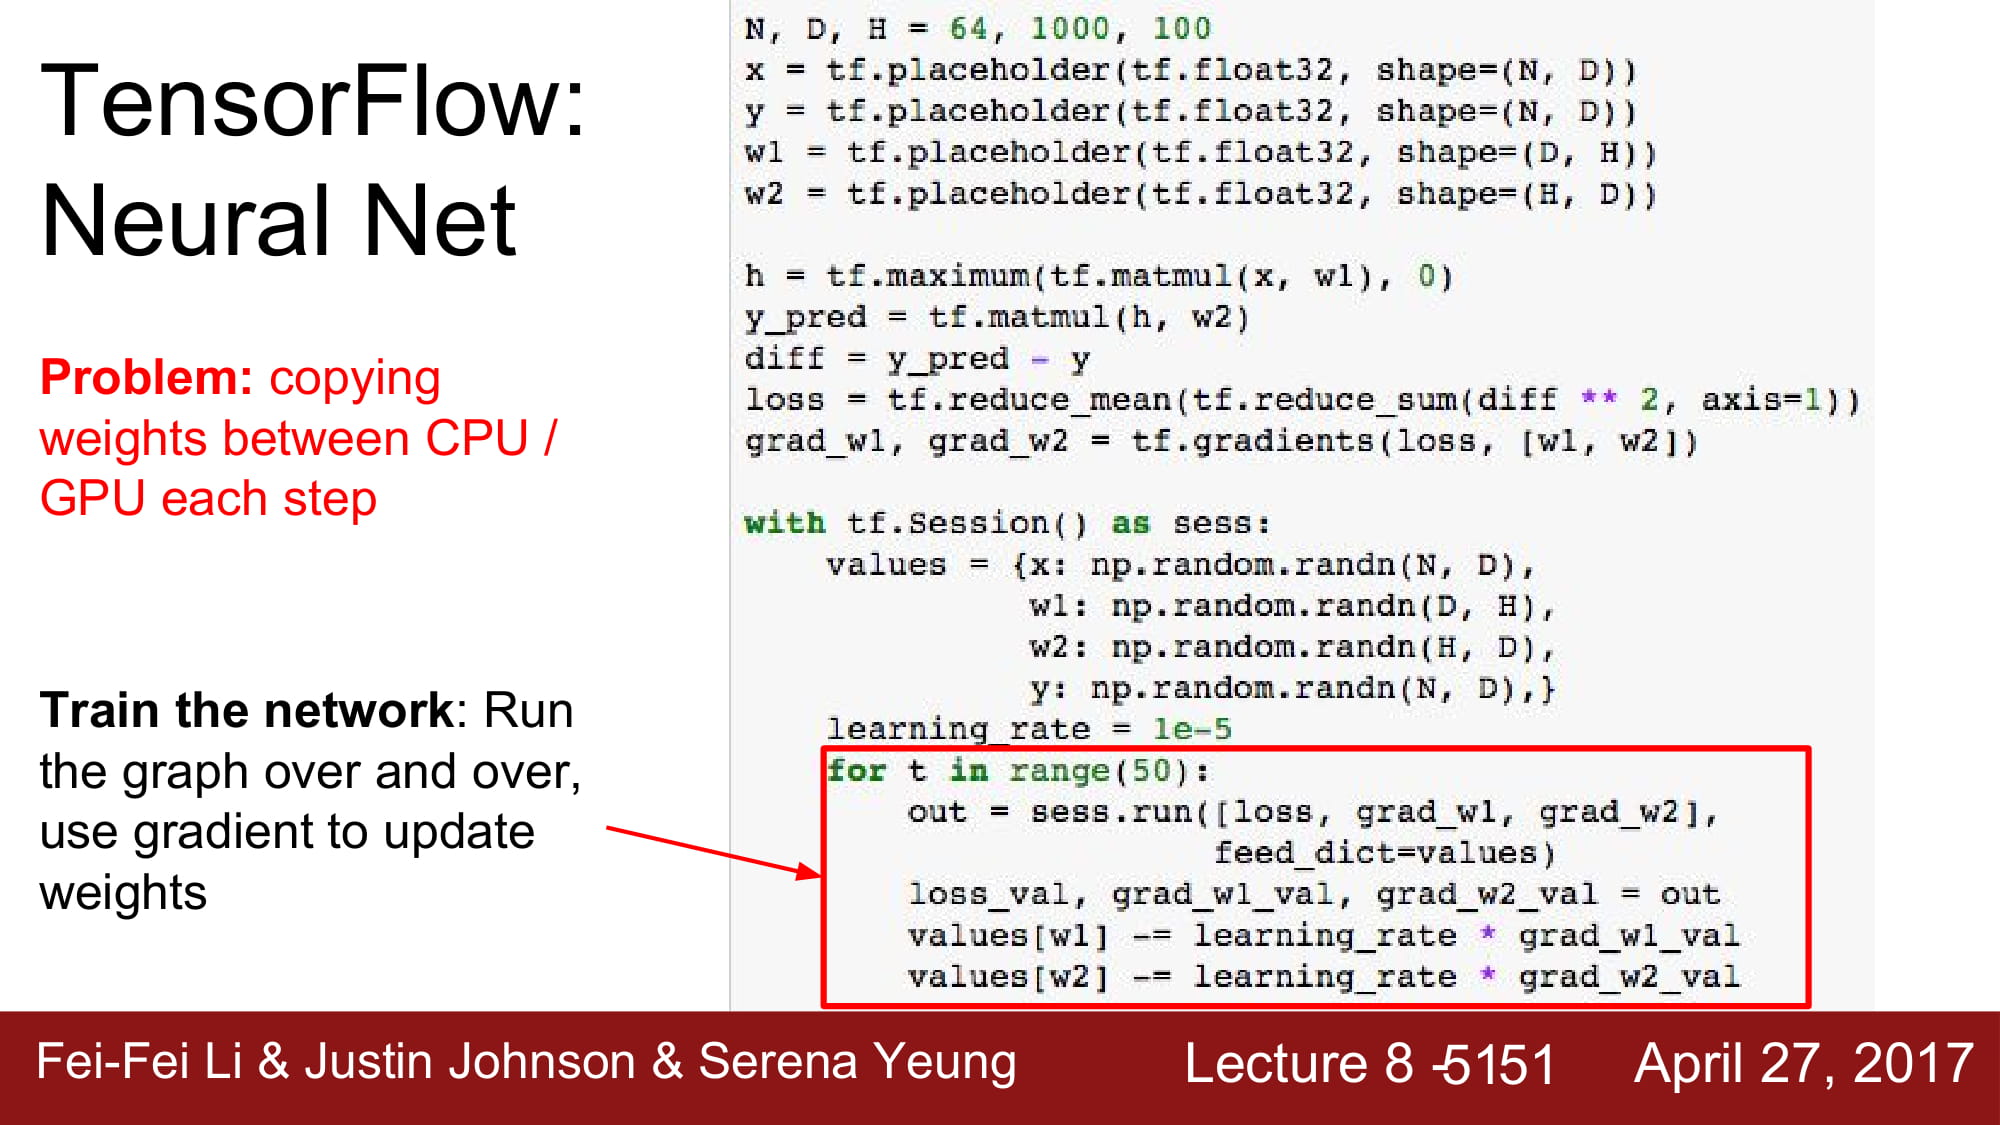Click the code line 'learning_rate = 1e-5'
This screenshot has height=1125, width=2000.
click(x=1029, y=729)
